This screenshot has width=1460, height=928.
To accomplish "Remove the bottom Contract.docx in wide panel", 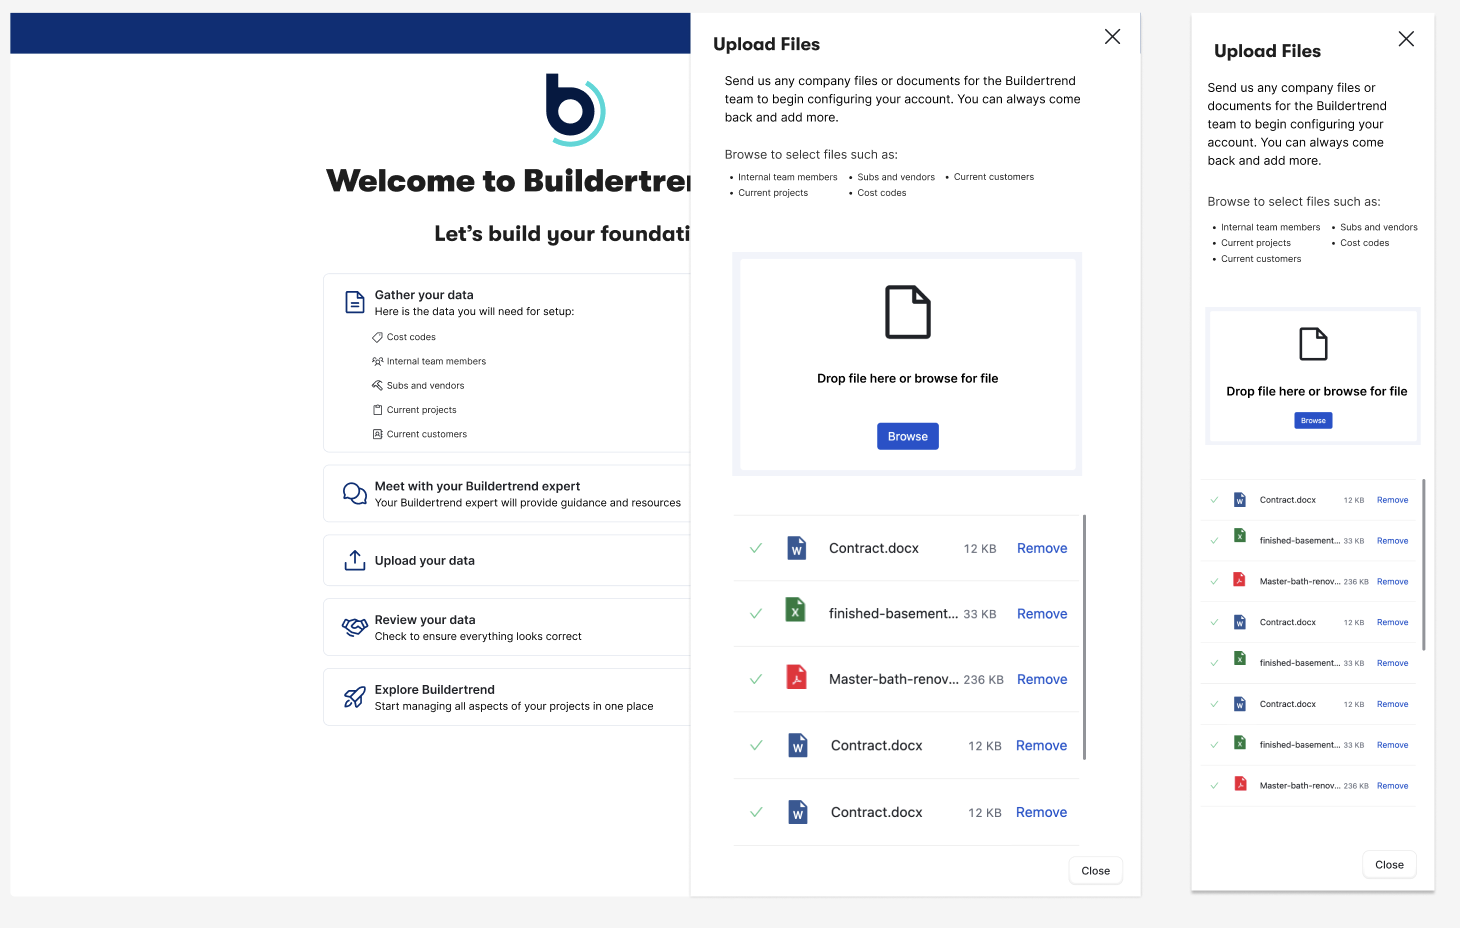I will pos(1041,812).
